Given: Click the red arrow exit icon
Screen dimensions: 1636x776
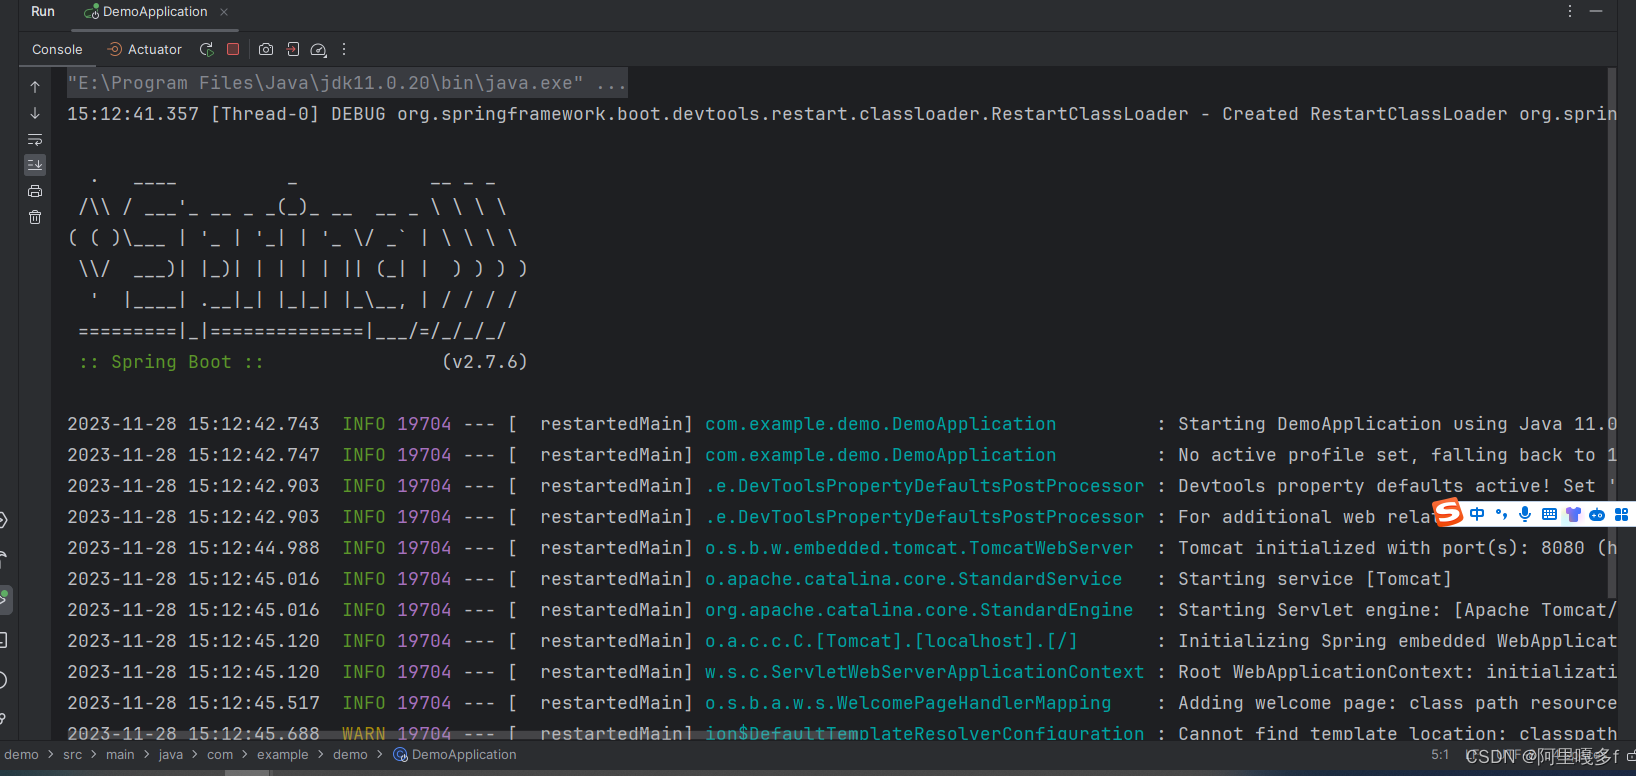Looking at the screenshot, I should pyautogui.click(x=293, y=49).
